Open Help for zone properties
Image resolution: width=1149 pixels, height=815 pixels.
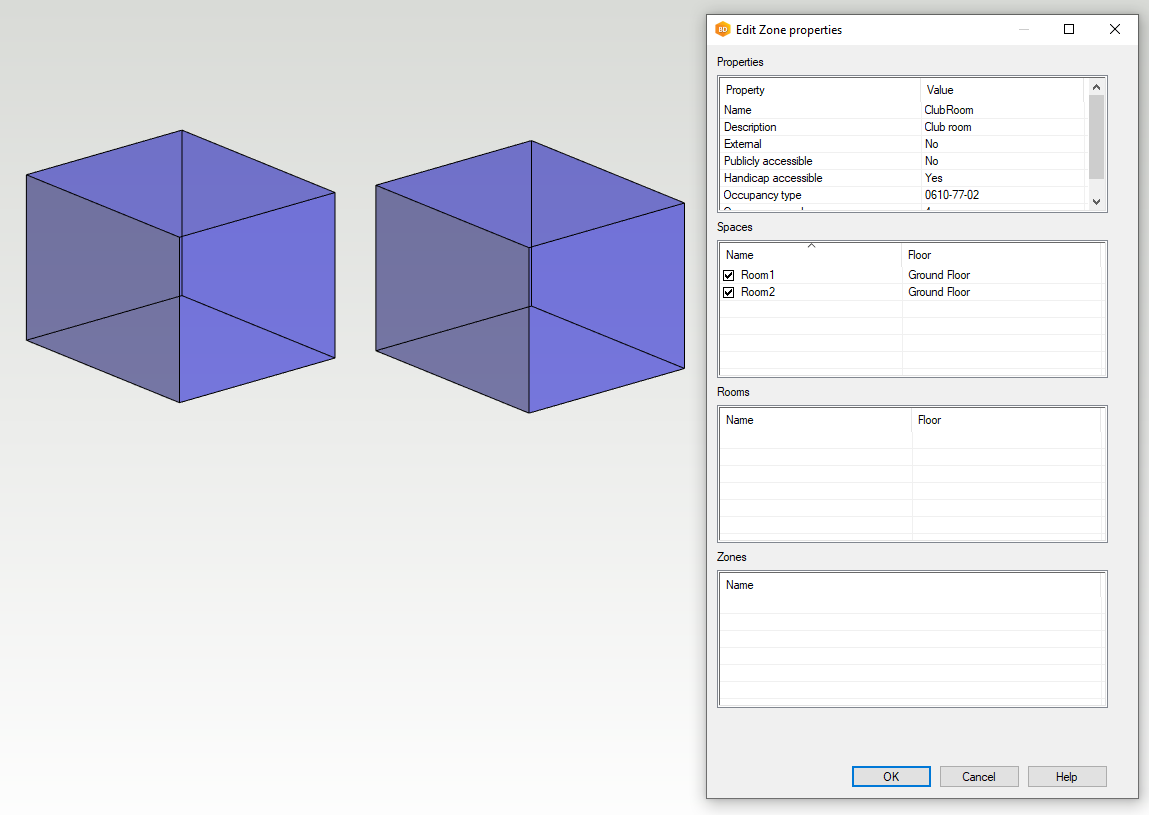(1066, 777)
